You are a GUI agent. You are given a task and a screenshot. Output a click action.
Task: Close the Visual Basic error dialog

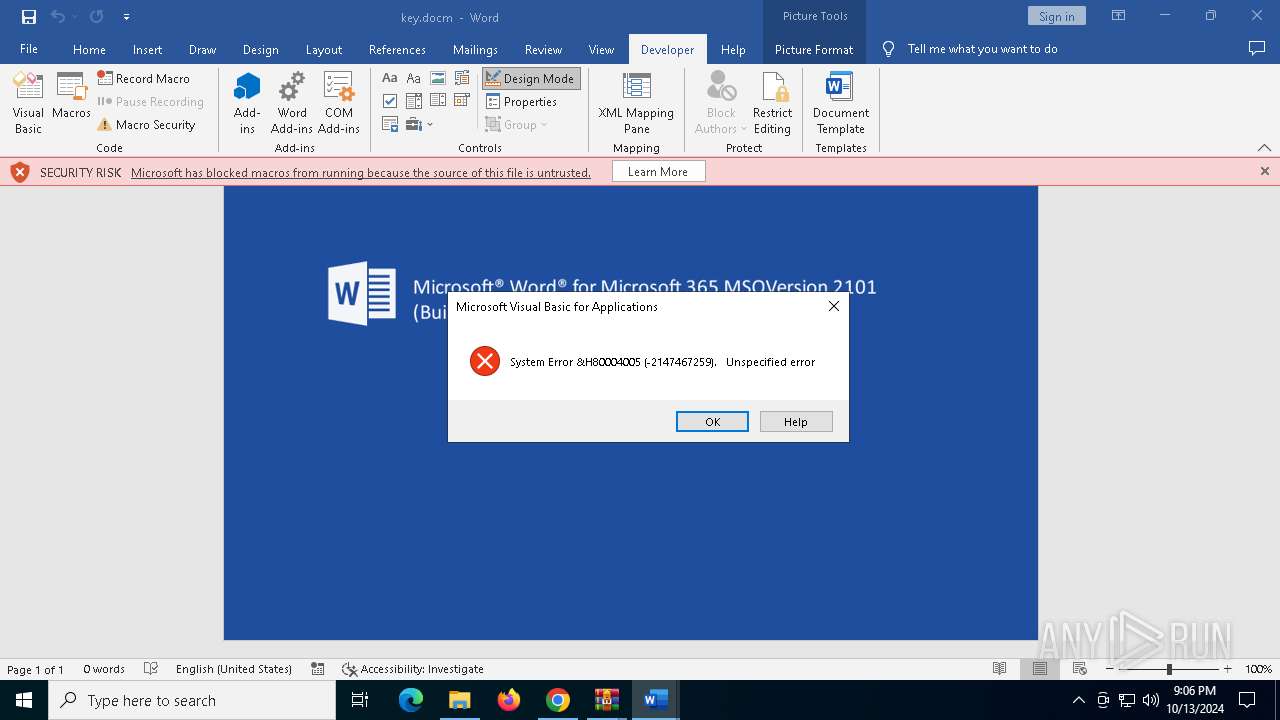click(834, 307)
